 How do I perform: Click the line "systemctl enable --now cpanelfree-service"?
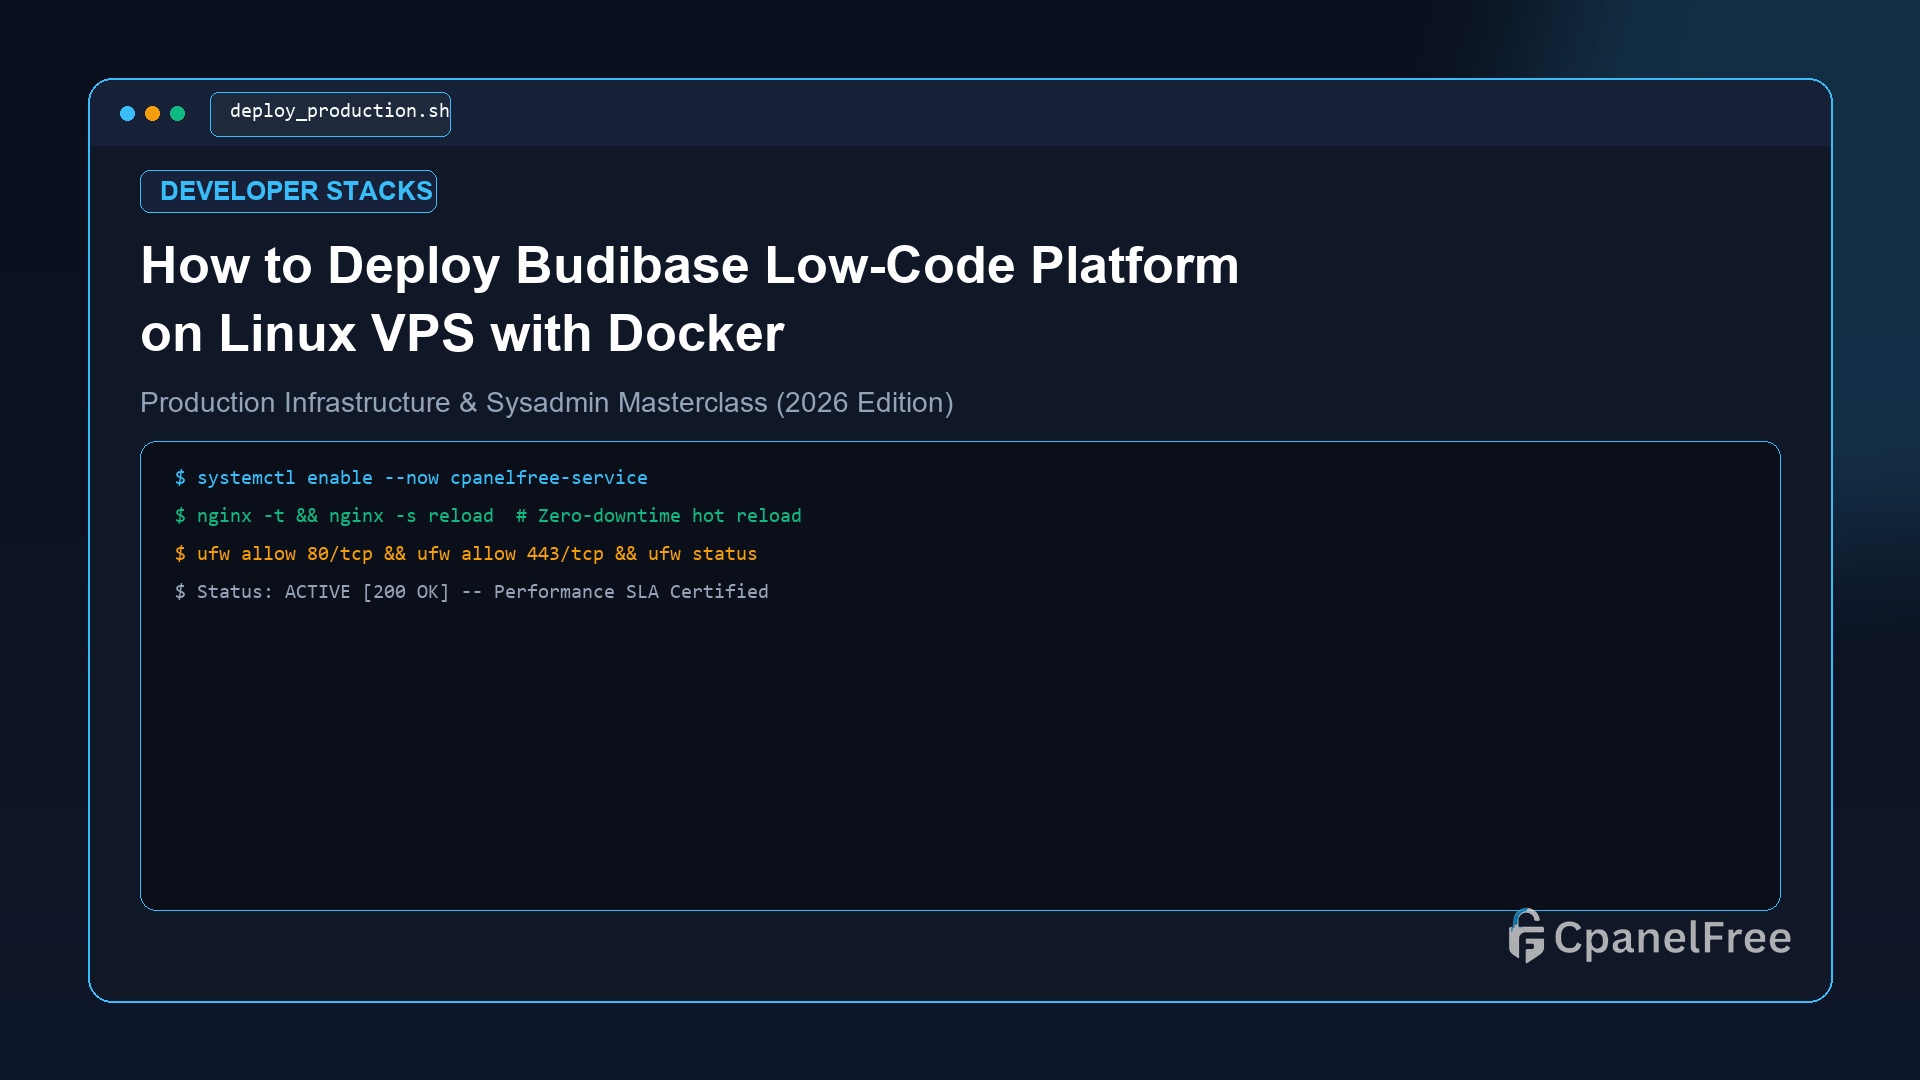(411, 478)
